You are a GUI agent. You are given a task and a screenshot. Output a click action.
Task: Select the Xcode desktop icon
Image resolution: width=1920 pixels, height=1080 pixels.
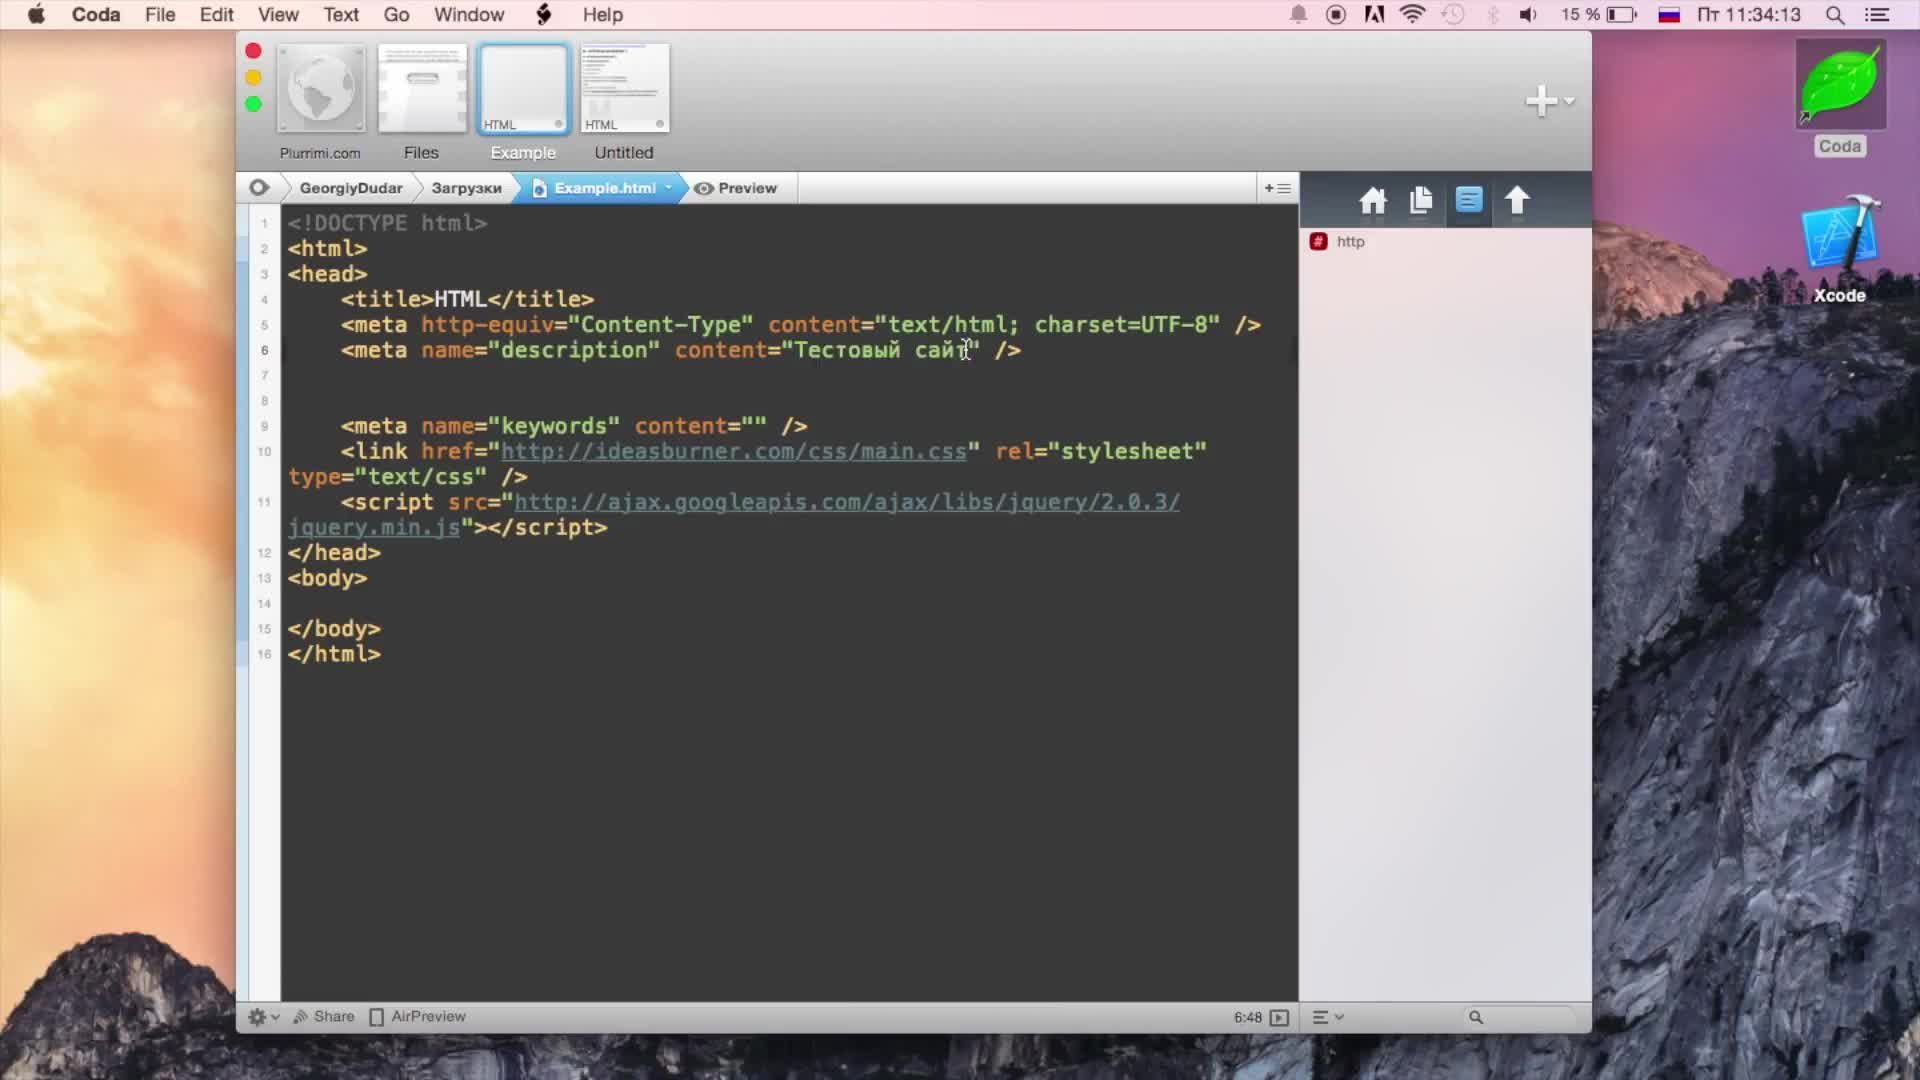click(1840, 249)
